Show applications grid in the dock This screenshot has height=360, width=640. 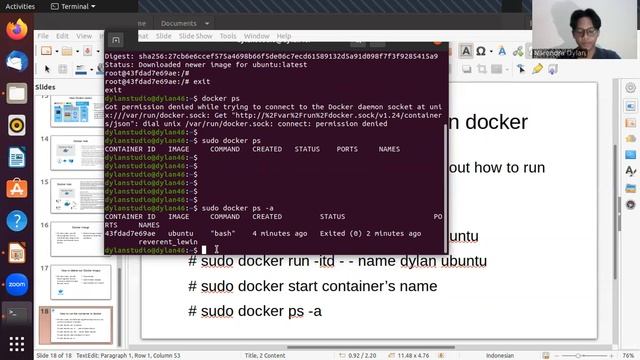pos(17,344)
